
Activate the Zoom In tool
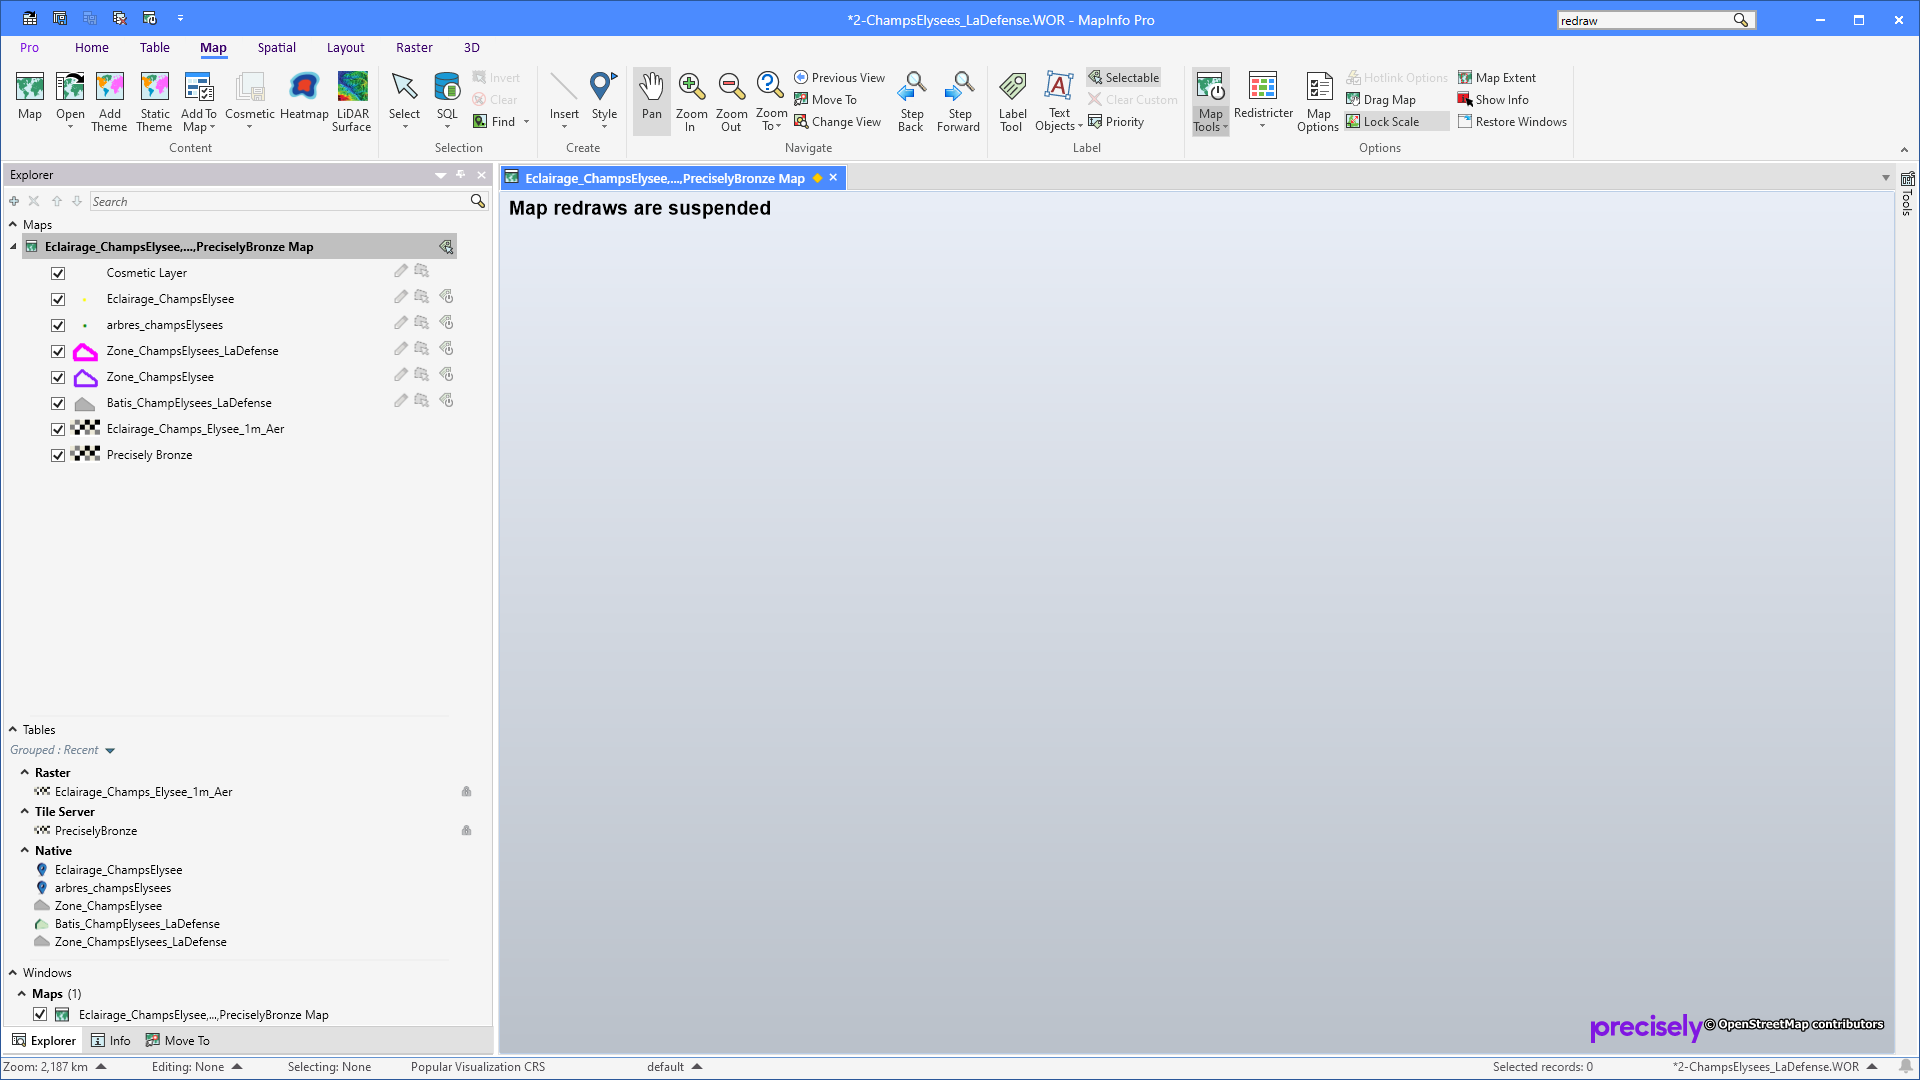[691, 101]
